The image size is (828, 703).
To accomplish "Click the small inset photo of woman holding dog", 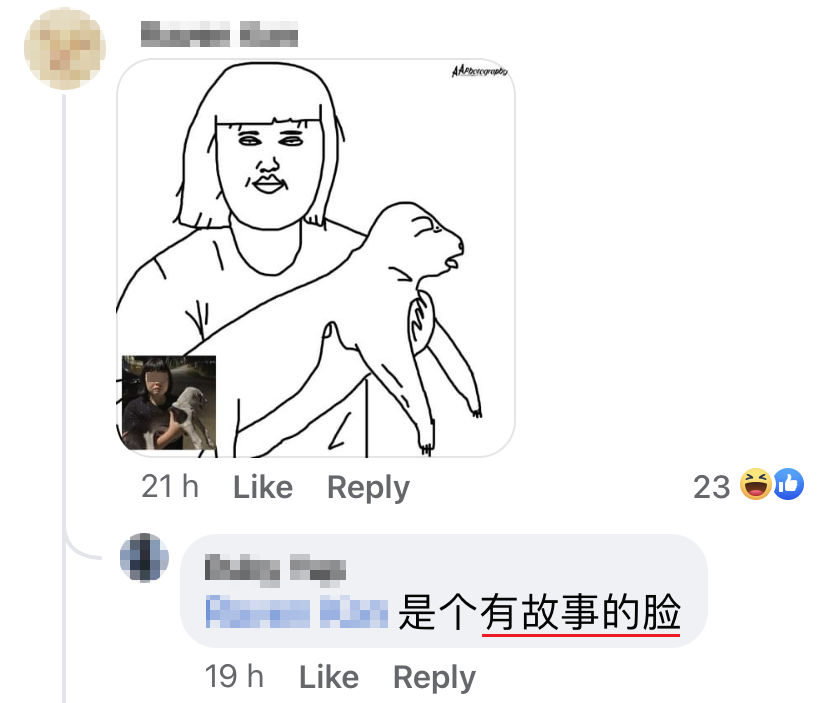I will [x=169, y=402].
